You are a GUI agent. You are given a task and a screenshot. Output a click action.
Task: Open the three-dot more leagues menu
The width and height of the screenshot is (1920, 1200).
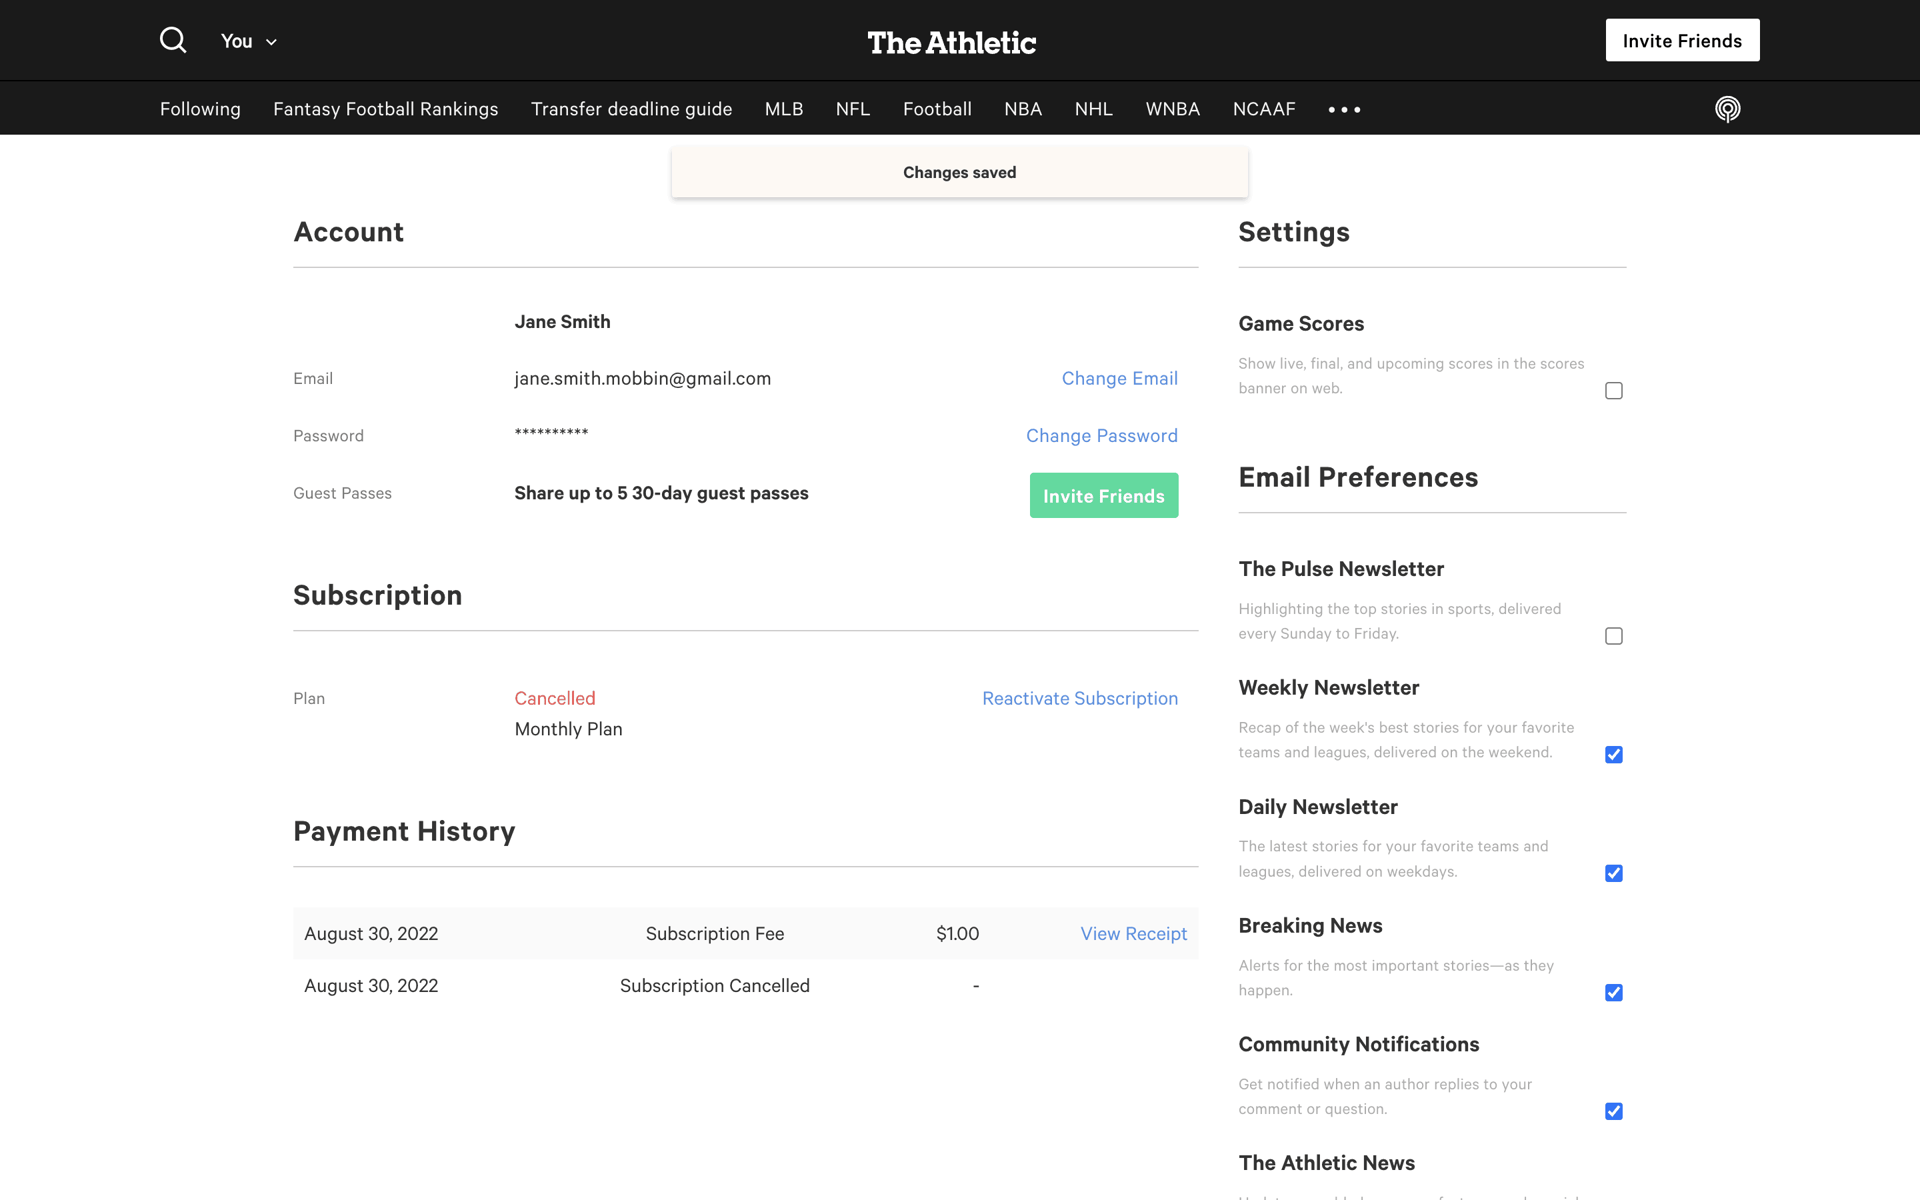1344,109
